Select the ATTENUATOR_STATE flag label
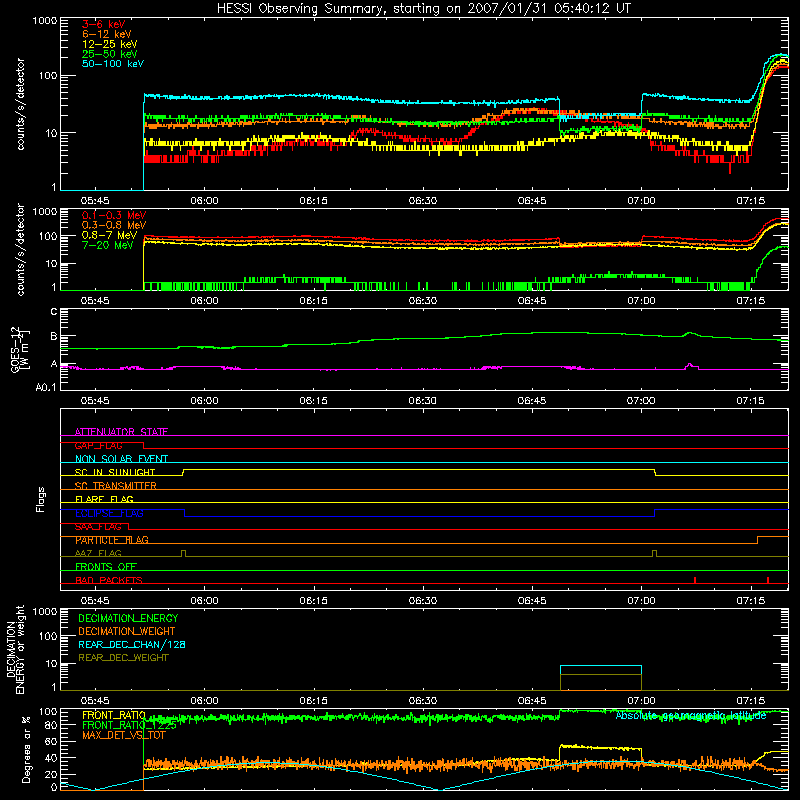Image resolution: width=800 pixels, height=800 pixels. 121,432
